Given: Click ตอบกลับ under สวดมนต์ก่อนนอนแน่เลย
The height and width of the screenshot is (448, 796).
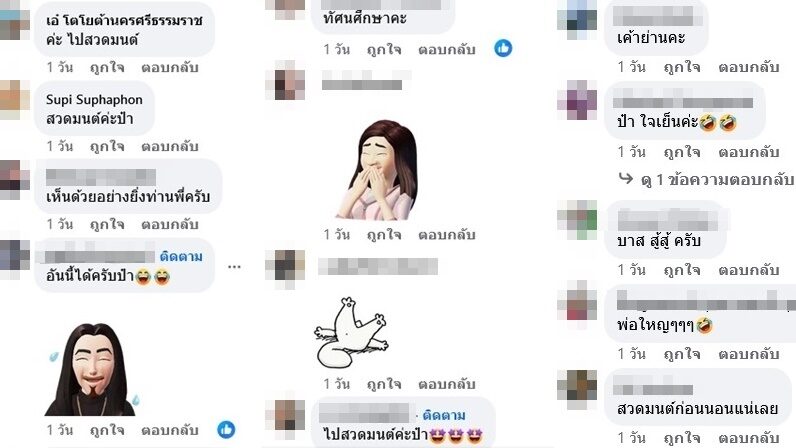Looking at the screenshot, I should tap(748, 437).
